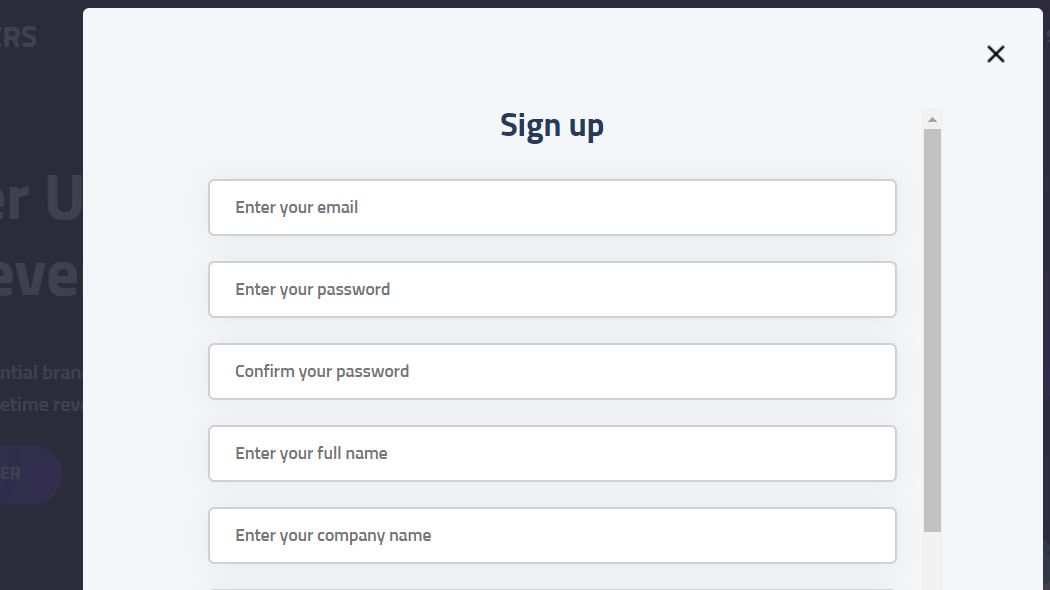The image size is (1050, 590).
Task: Activate the "Enter your full name" field
Action: pyautogui.click(x=552, y=454)
